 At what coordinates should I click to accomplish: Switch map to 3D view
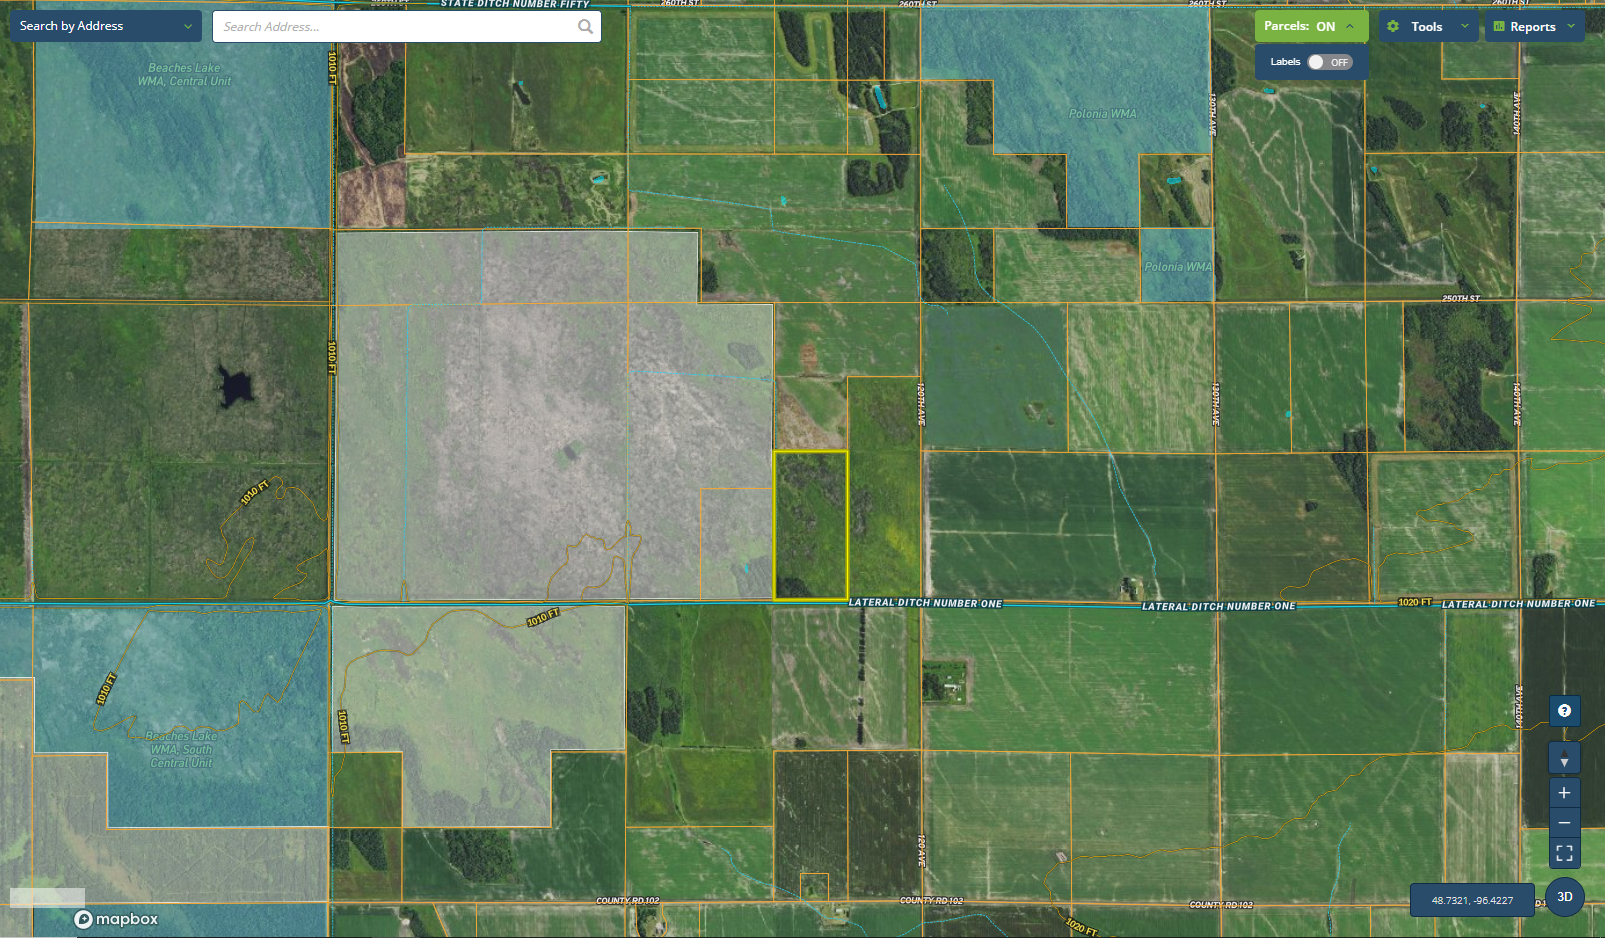tap(1565, 897)
